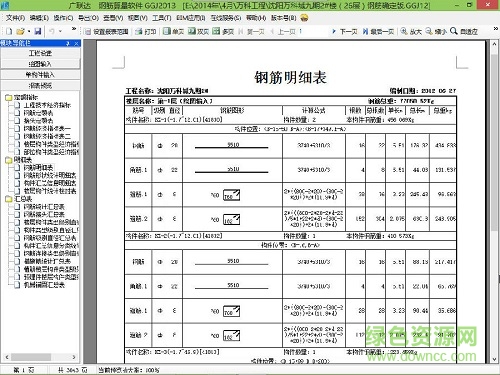The height and width of the screenshot is (375, 500).
Task: Switch to double page view 双页
Action: pyautogui.click(x=199, y=32)
